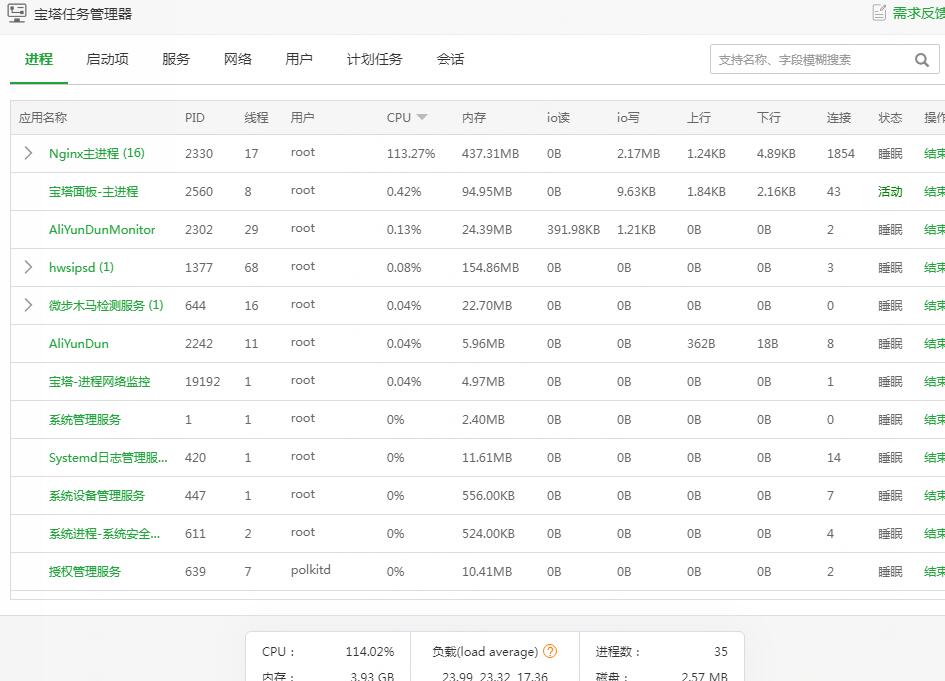End the Nginx主进程 process

(934, 154)
